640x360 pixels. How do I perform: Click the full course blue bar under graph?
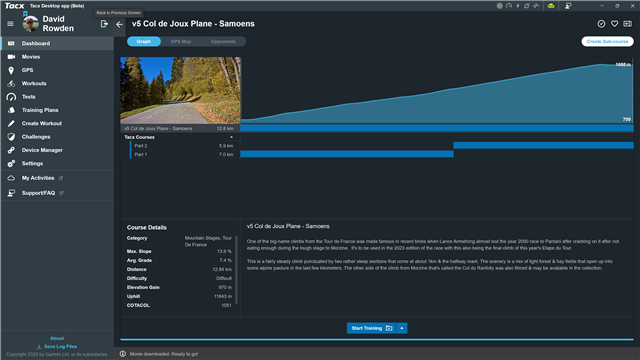[x=437, y=128]
